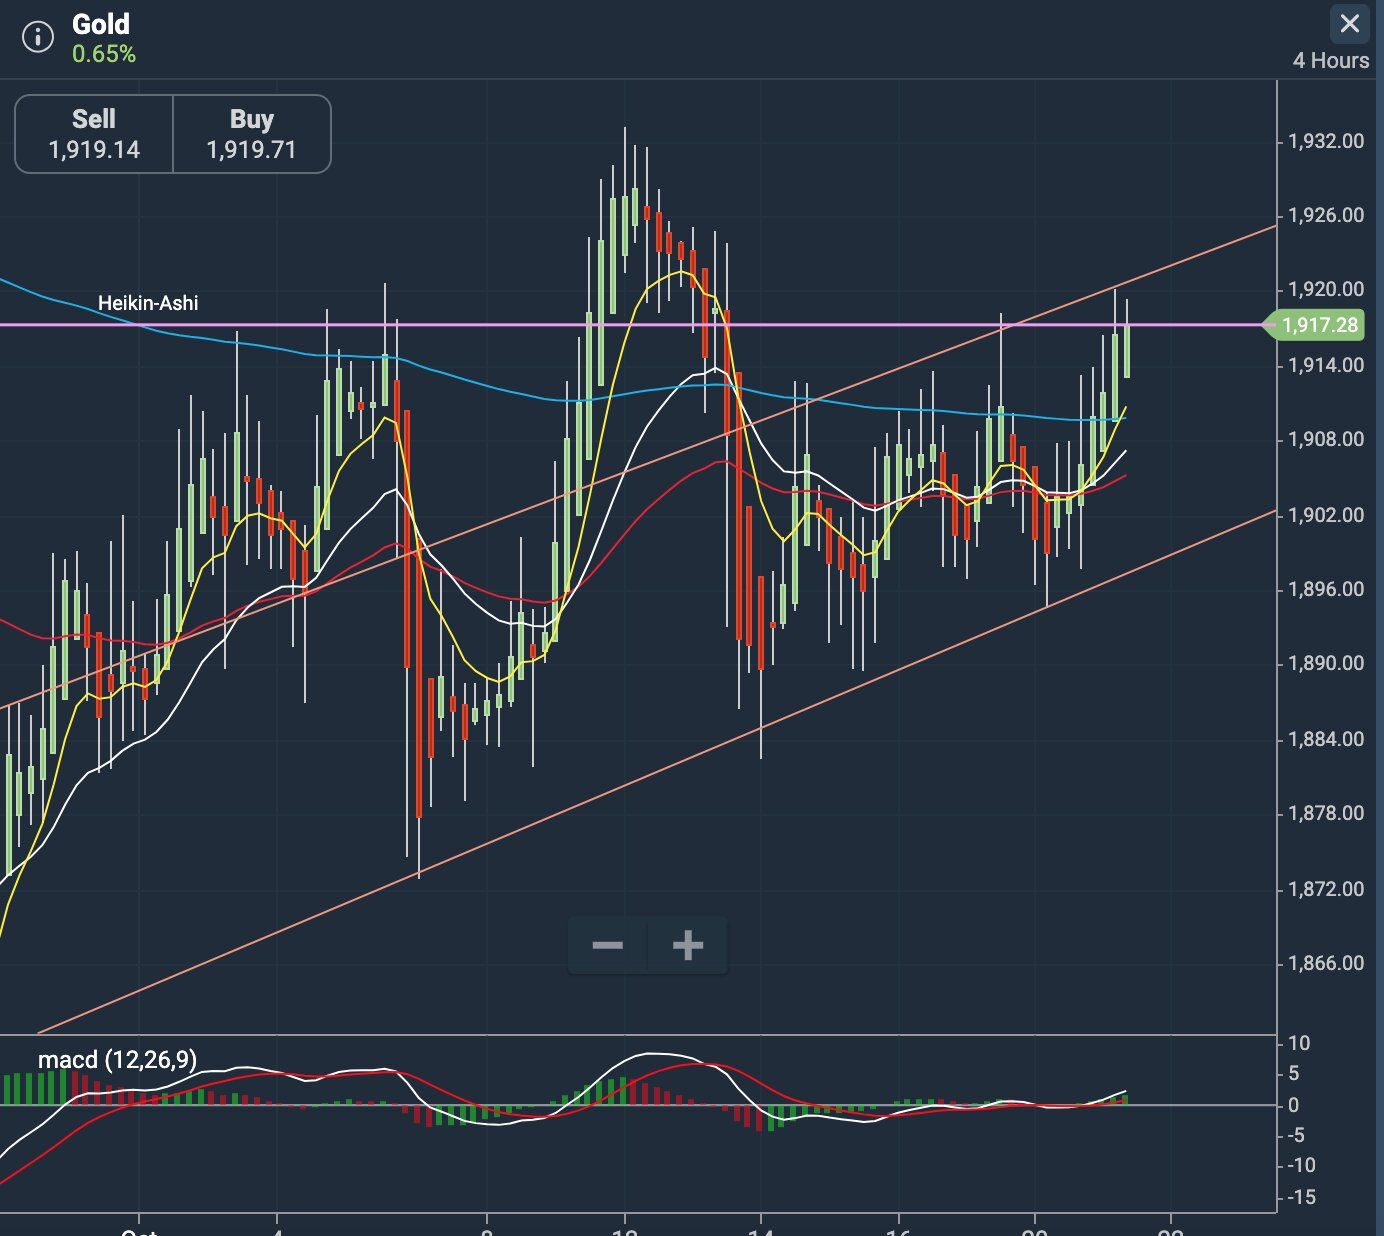Click the MACD axis value -15

(1302, 1197)
